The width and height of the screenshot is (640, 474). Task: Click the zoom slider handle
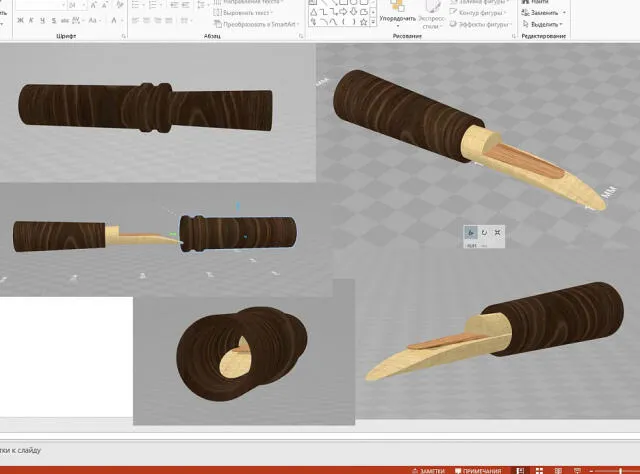coord(620,471)
